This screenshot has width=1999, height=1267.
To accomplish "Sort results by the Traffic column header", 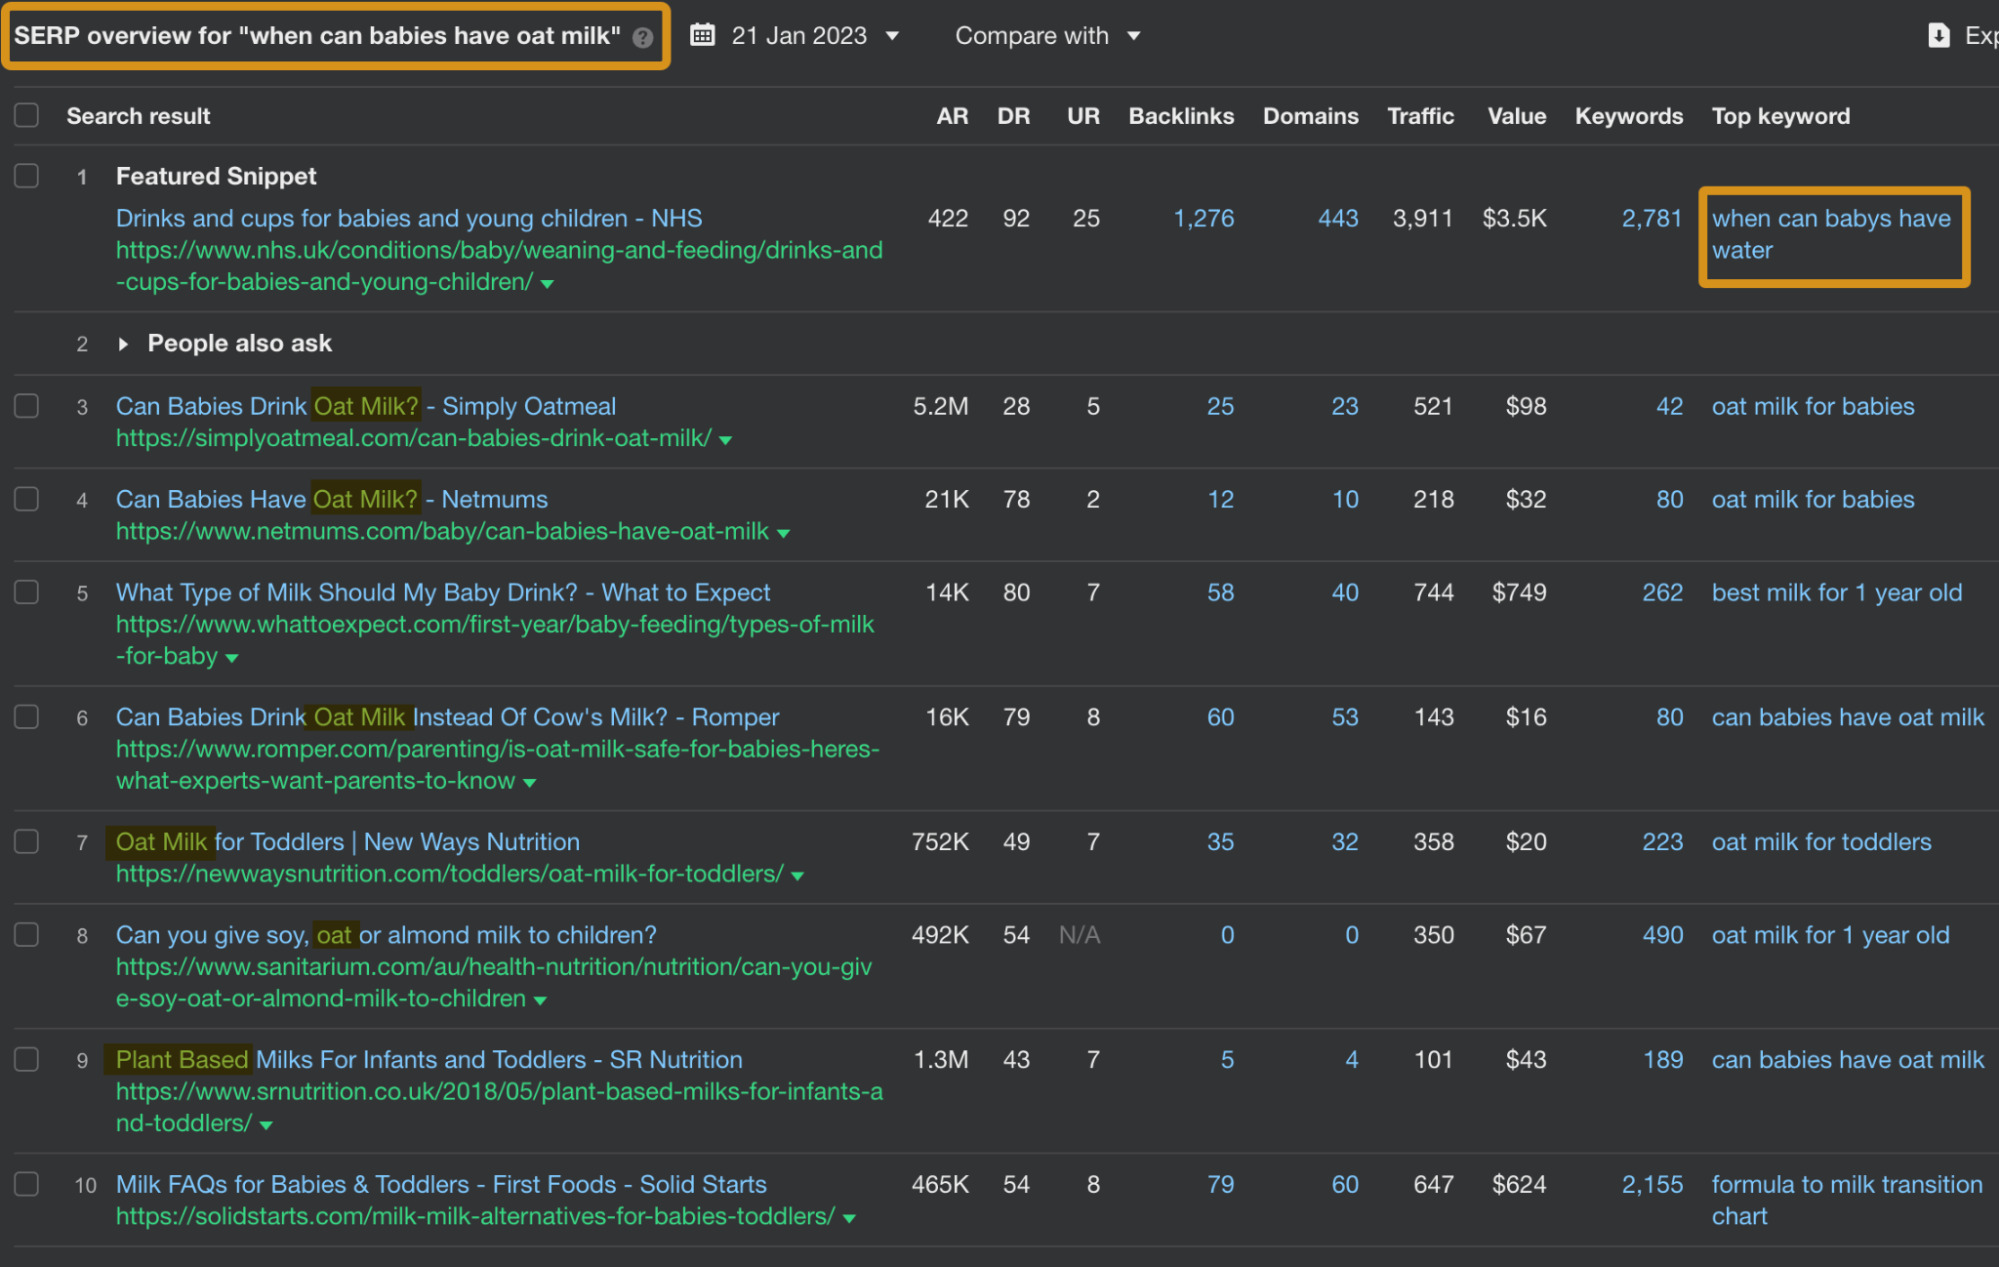I will point(1420,115).
